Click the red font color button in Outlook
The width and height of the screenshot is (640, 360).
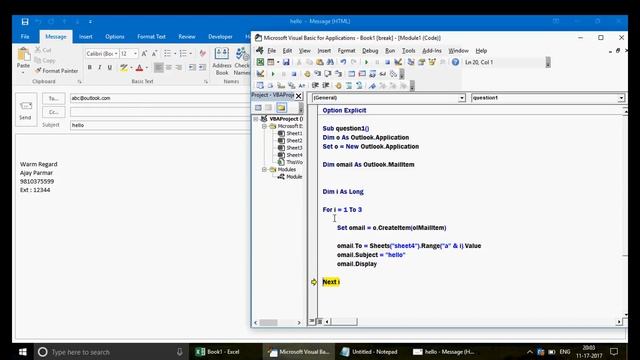139,67
